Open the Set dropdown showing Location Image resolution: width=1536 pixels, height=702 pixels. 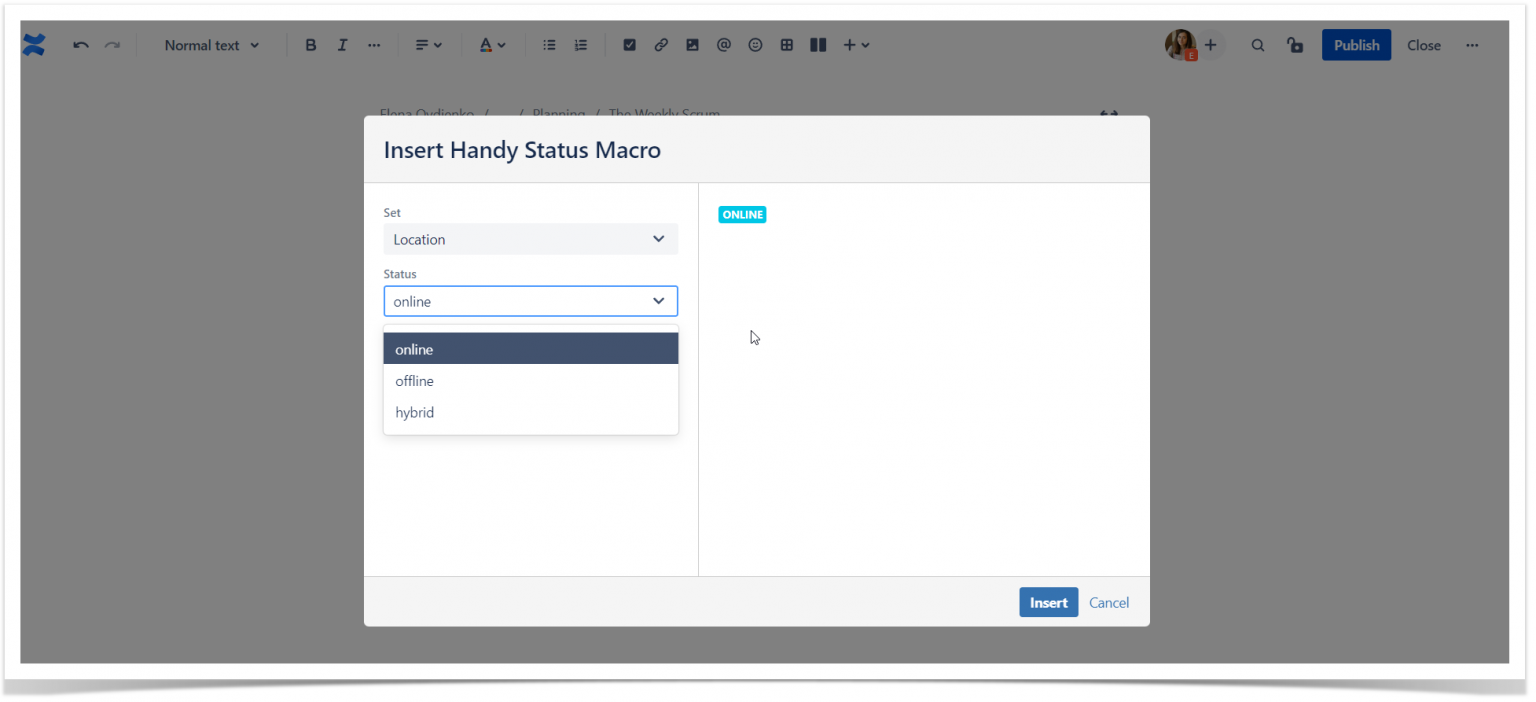point(530,239)
